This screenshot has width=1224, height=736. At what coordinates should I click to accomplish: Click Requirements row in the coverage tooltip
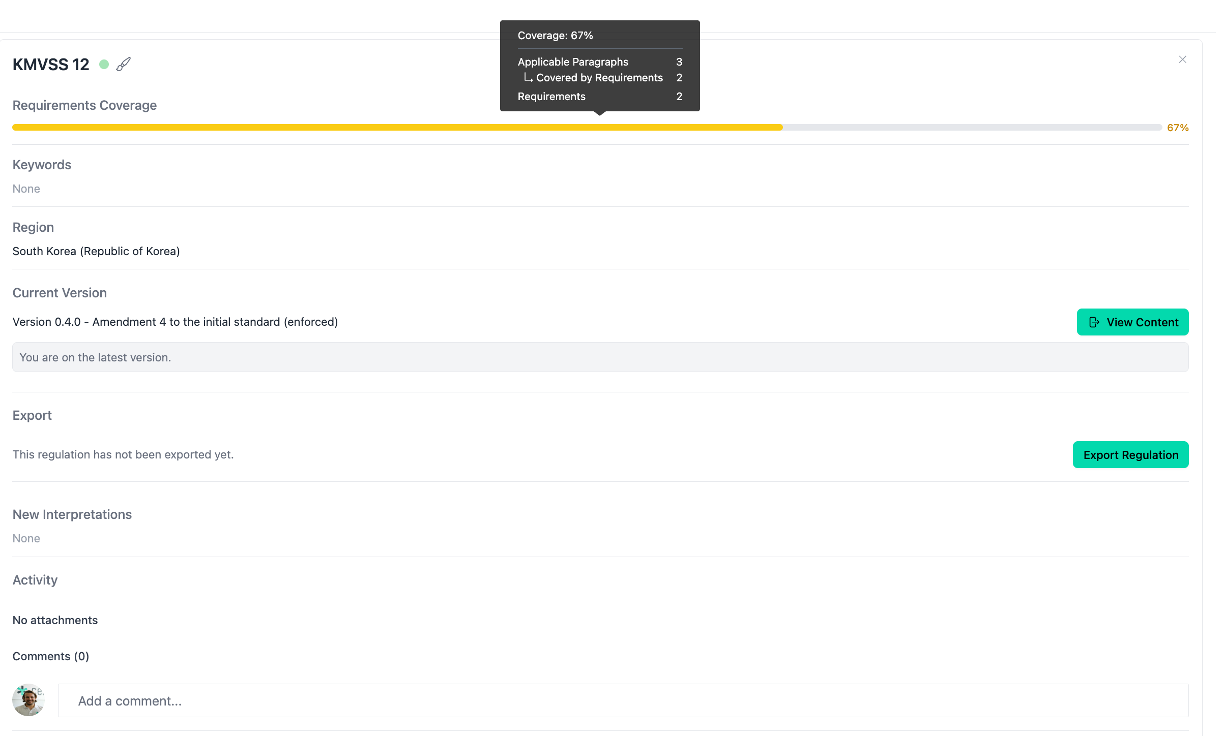[x=552, y=96]
